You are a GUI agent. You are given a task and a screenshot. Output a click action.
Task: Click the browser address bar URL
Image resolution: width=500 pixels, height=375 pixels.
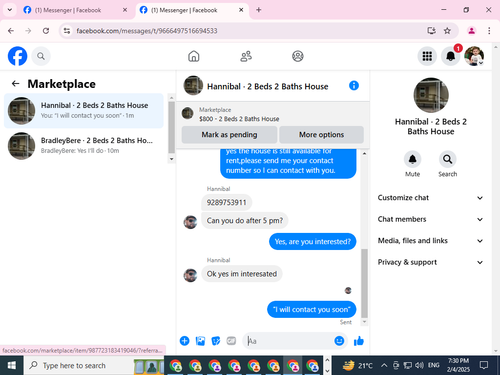pos(147,31)
